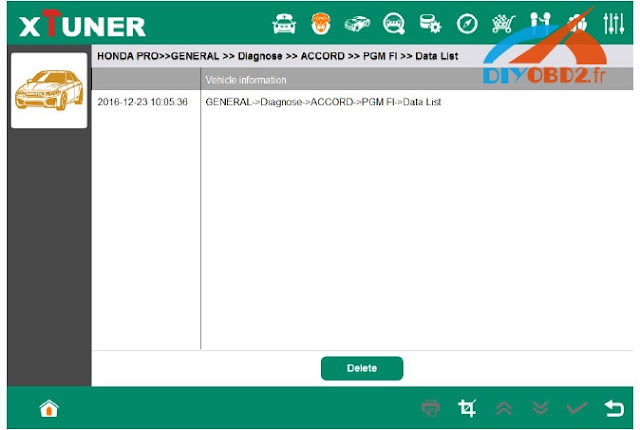Click the Delete button
Viewport: 640px width, 430px height.
362,368
